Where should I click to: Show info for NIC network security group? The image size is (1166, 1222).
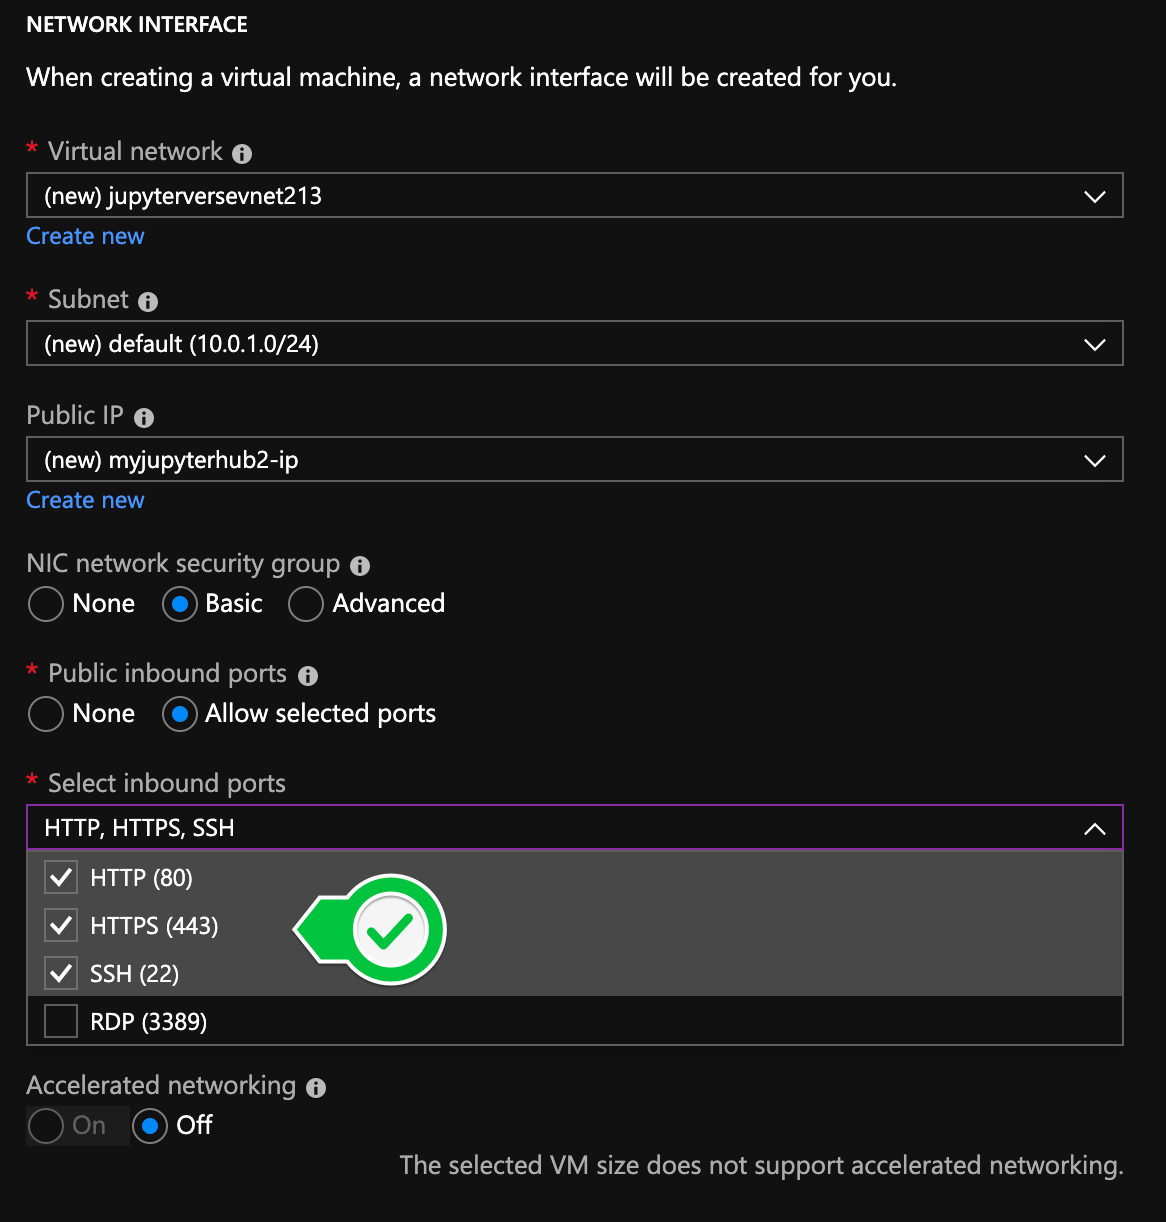(360, 566)
